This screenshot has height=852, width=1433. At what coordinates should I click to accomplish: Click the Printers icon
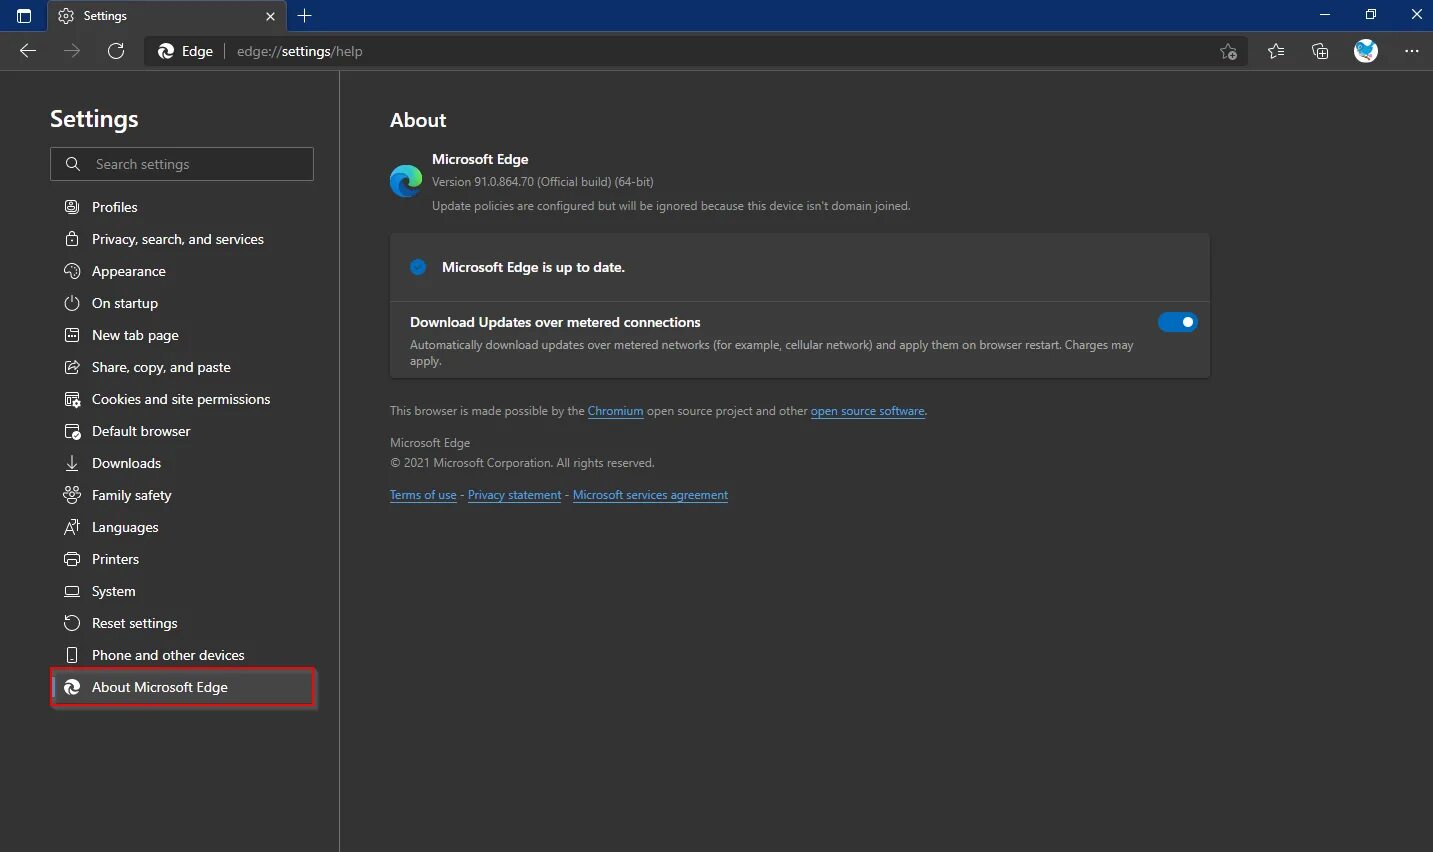(72, 559)
